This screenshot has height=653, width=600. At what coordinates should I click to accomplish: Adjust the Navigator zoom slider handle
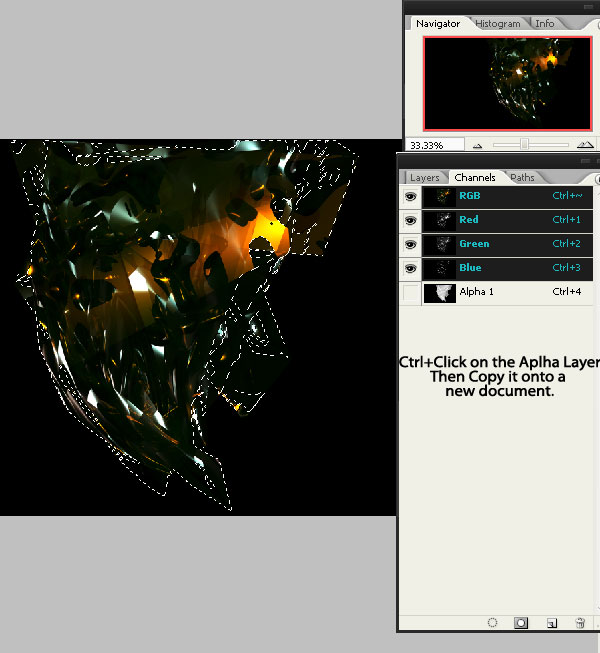click(524, 145)
